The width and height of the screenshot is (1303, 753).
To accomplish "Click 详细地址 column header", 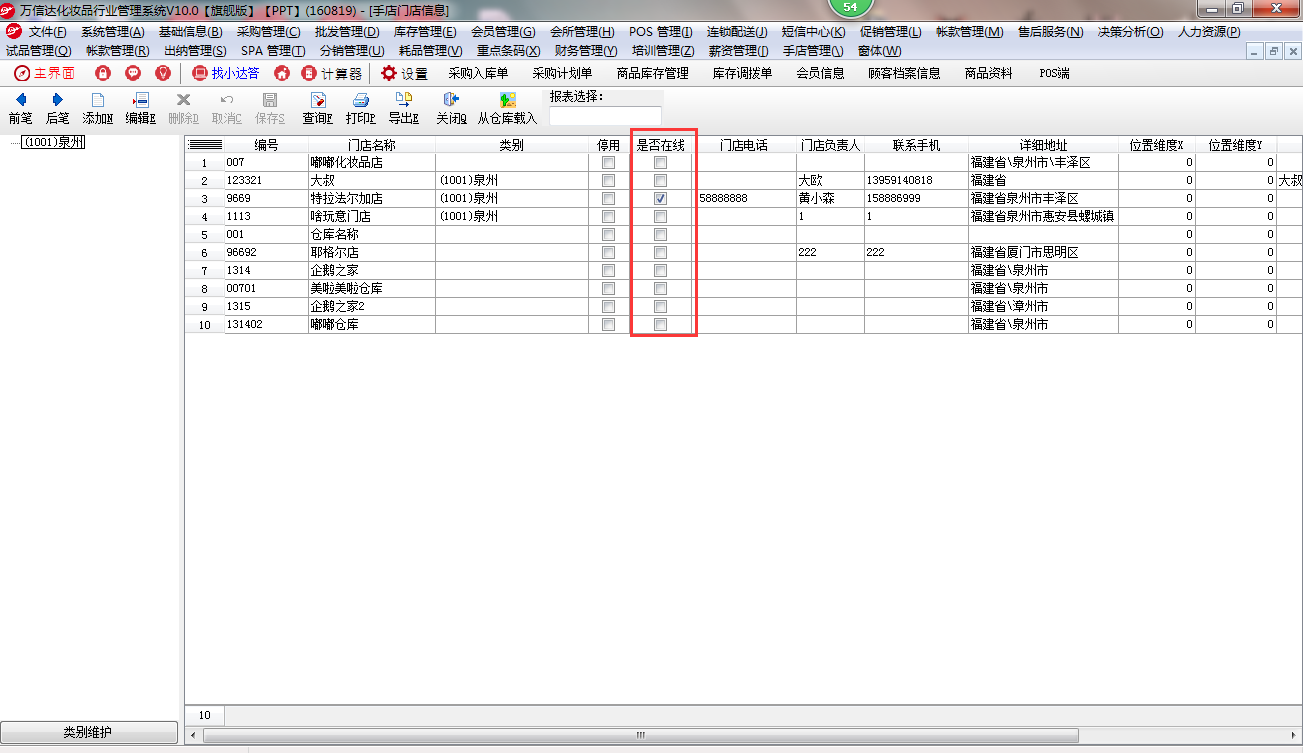I will click(x=1043, y=145).
